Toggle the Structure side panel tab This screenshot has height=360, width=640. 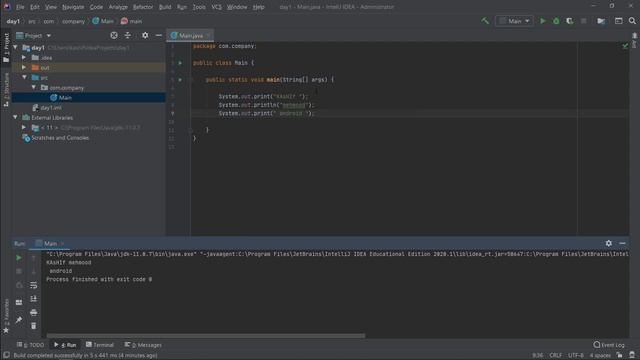[6, 90]
